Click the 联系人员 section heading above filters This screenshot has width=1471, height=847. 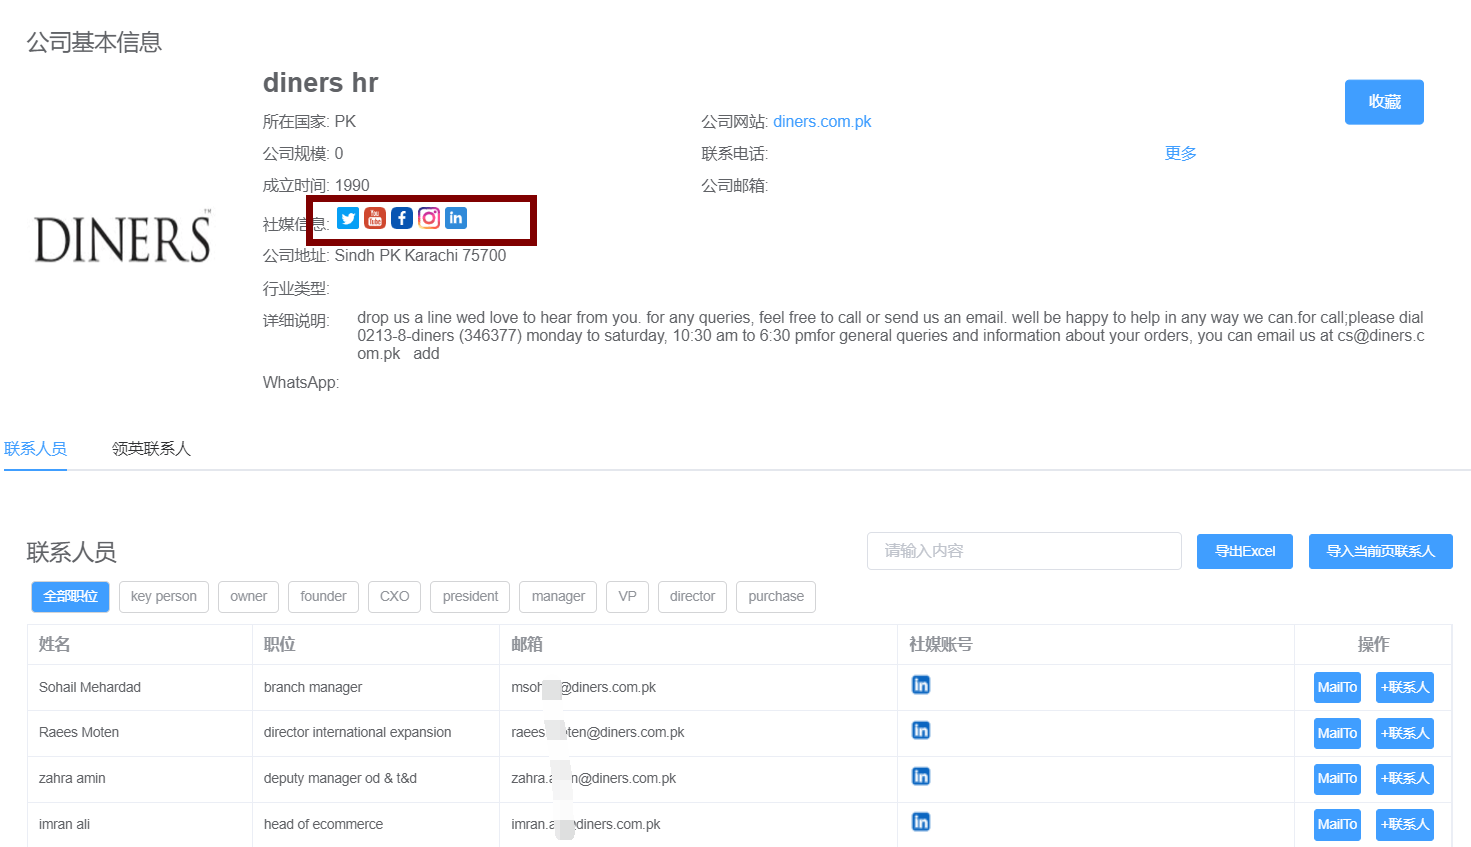point(71,552)
